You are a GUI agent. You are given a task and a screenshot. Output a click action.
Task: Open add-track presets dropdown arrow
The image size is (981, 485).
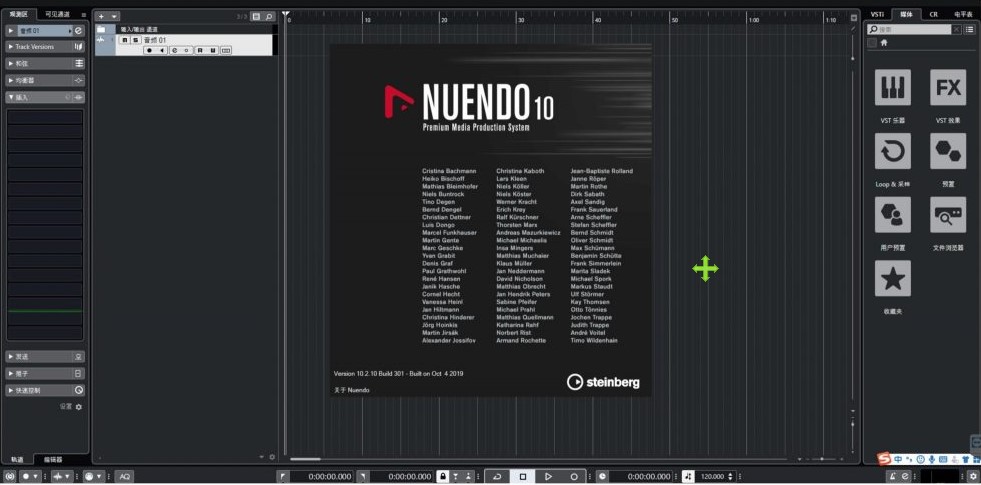pos(114,16)
